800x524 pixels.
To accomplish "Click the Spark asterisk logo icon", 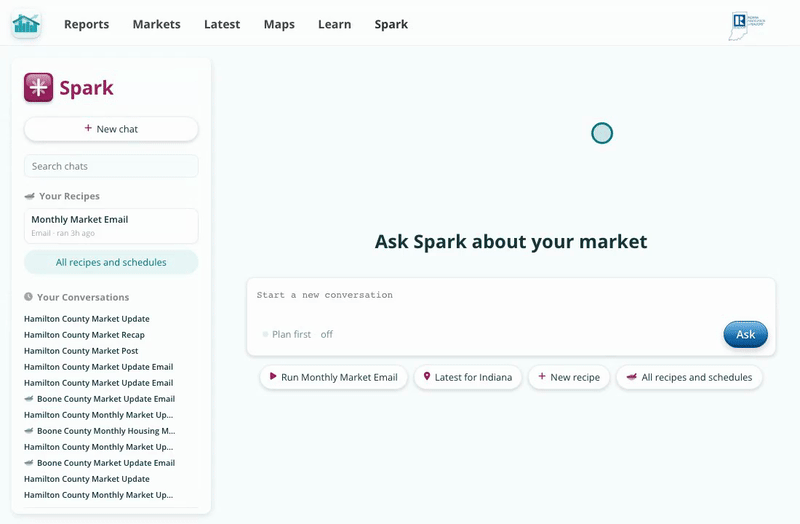I will click(x=38, y=87).
